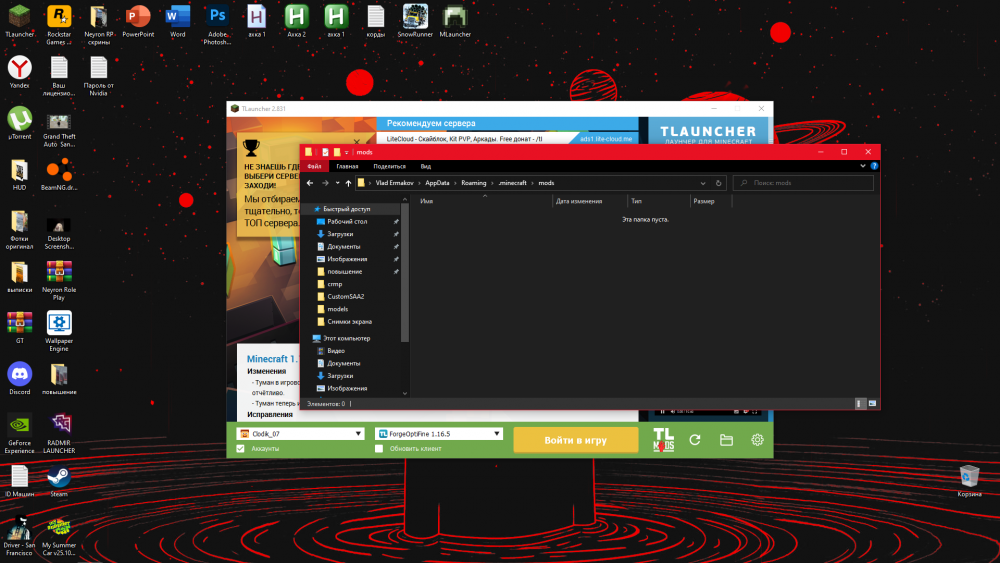Viewport: 1000px width, 563px height.
Task: Launch PowerPoint from desktop
Action: [138, 21]
